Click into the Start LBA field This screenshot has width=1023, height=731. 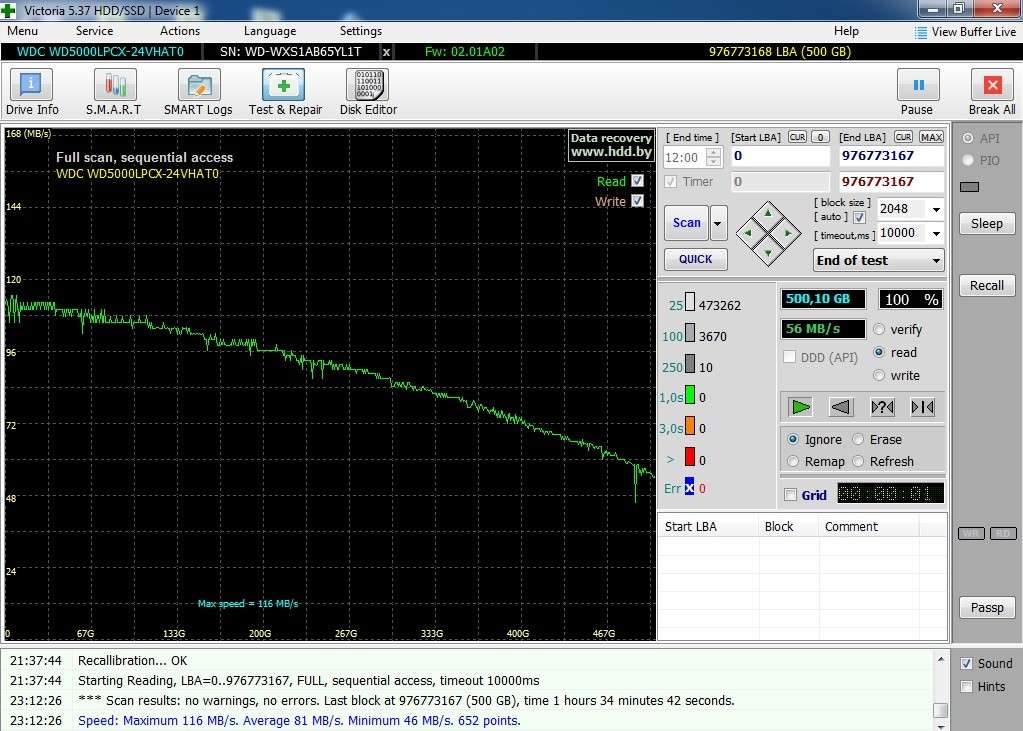click(779, 157)
